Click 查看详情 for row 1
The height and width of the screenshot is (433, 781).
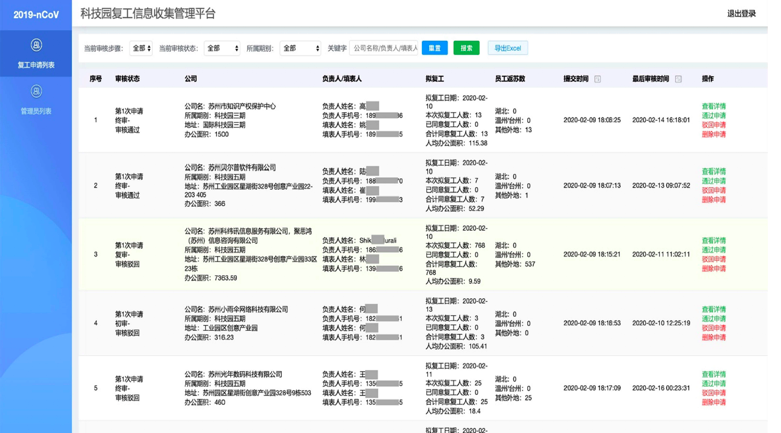(713, 106)
